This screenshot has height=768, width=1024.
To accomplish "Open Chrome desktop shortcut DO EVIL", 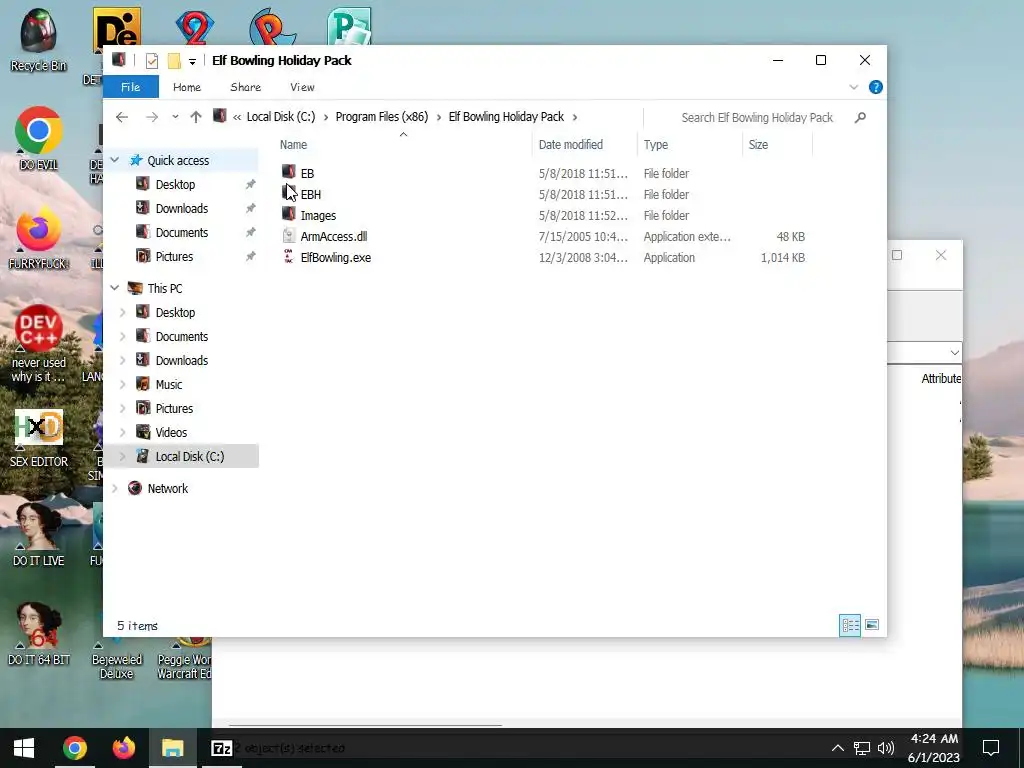I will click(39, 138).
